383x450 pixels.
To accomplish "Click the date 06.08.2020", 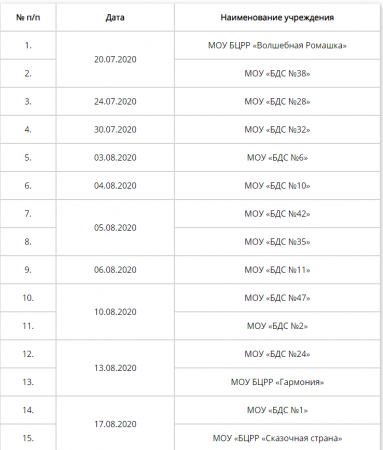I will coord(115,270).
